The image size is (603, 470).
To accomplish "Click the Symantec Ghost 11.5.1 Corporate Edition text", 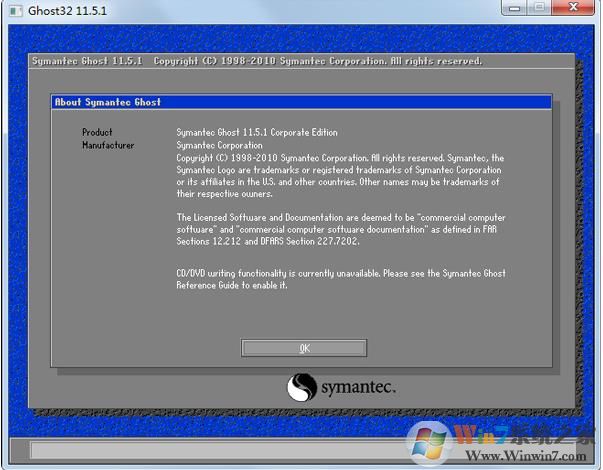I will point(257,132).
